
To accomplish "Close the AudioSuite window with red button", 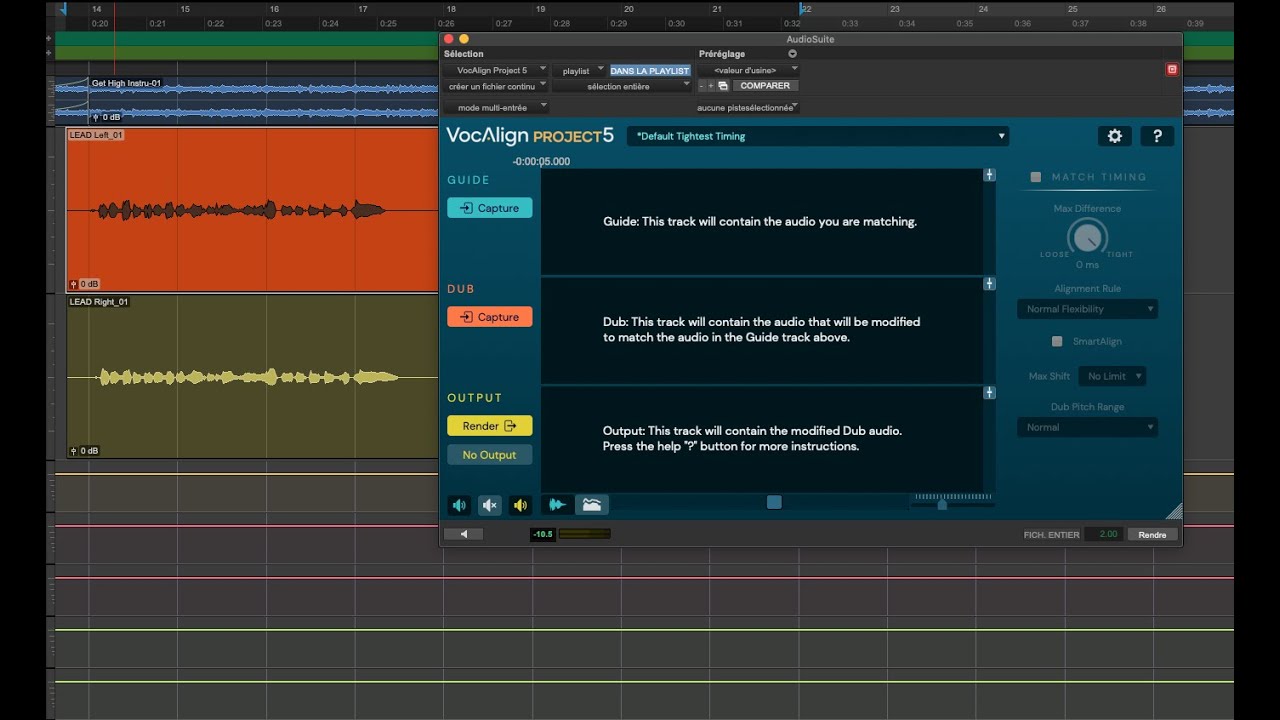I will pyautogui.click(x=448, y=39).
